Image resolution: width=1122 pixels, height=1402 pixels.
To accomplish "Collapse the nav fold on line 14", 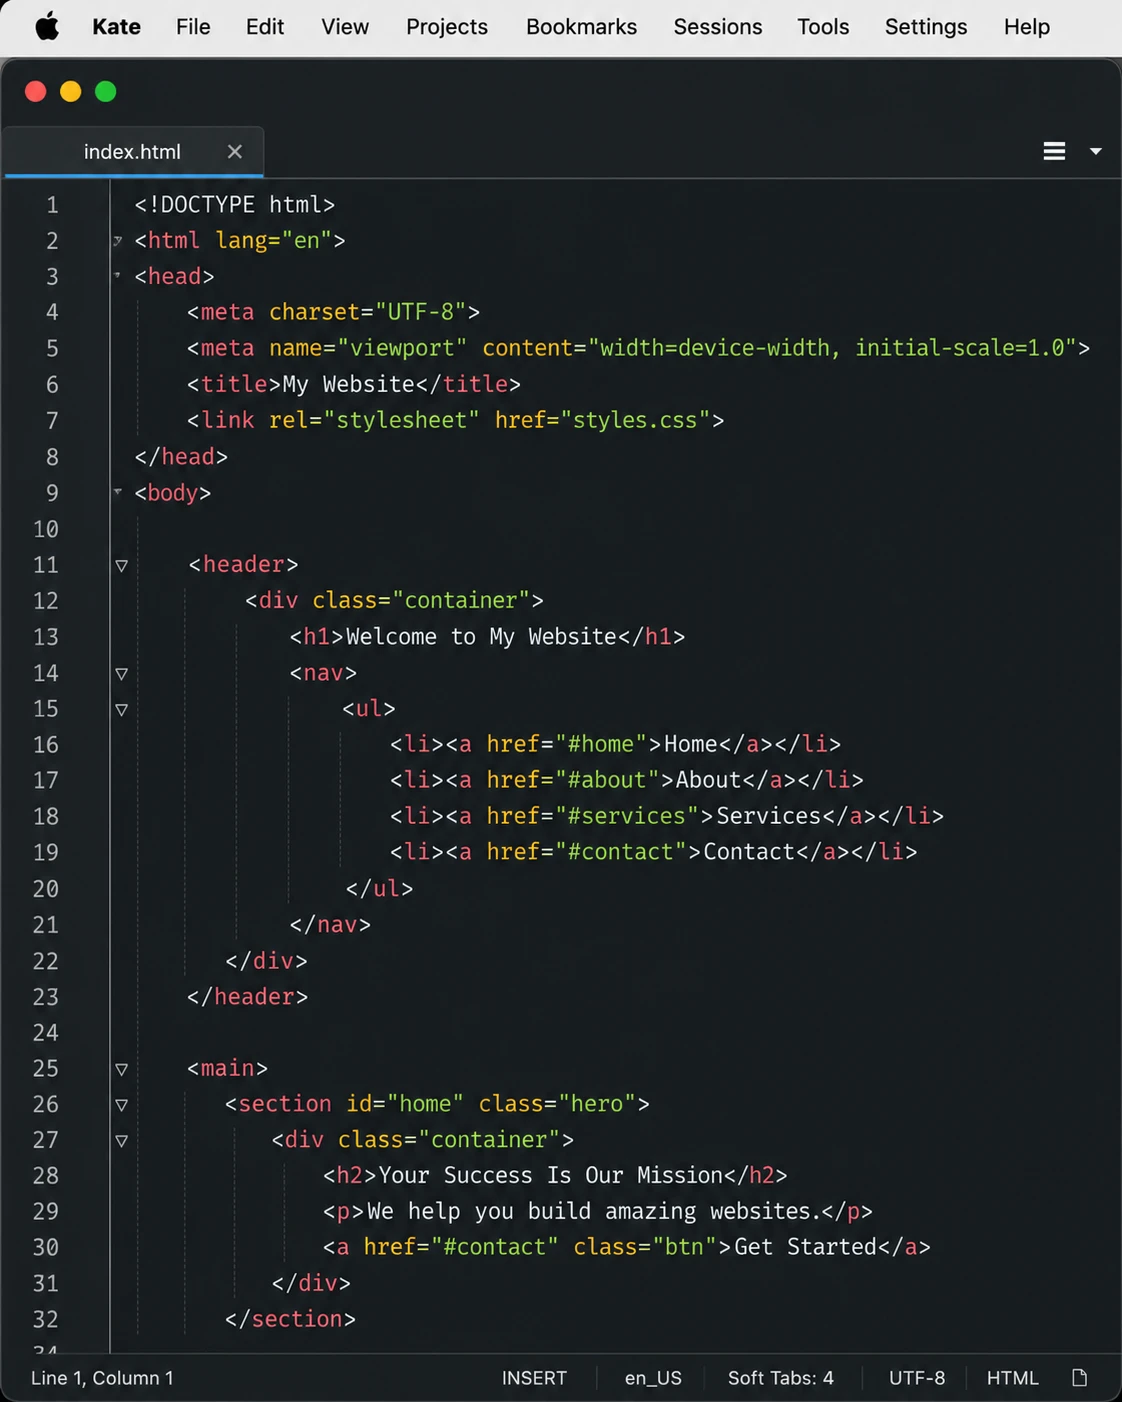I will 121,674.
